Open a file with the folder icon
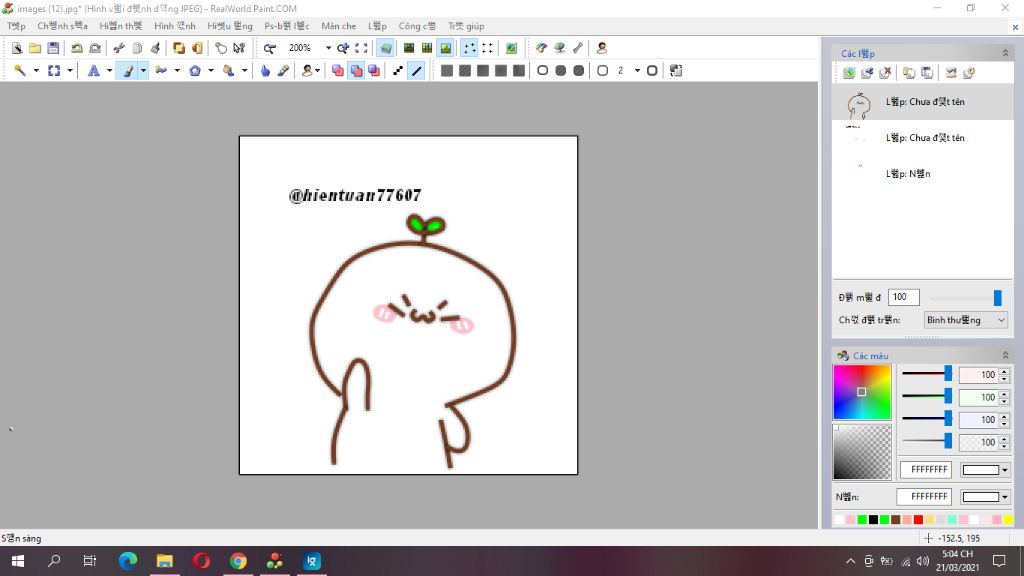This screenshot has height=576, width=1024. pos(35,48)
